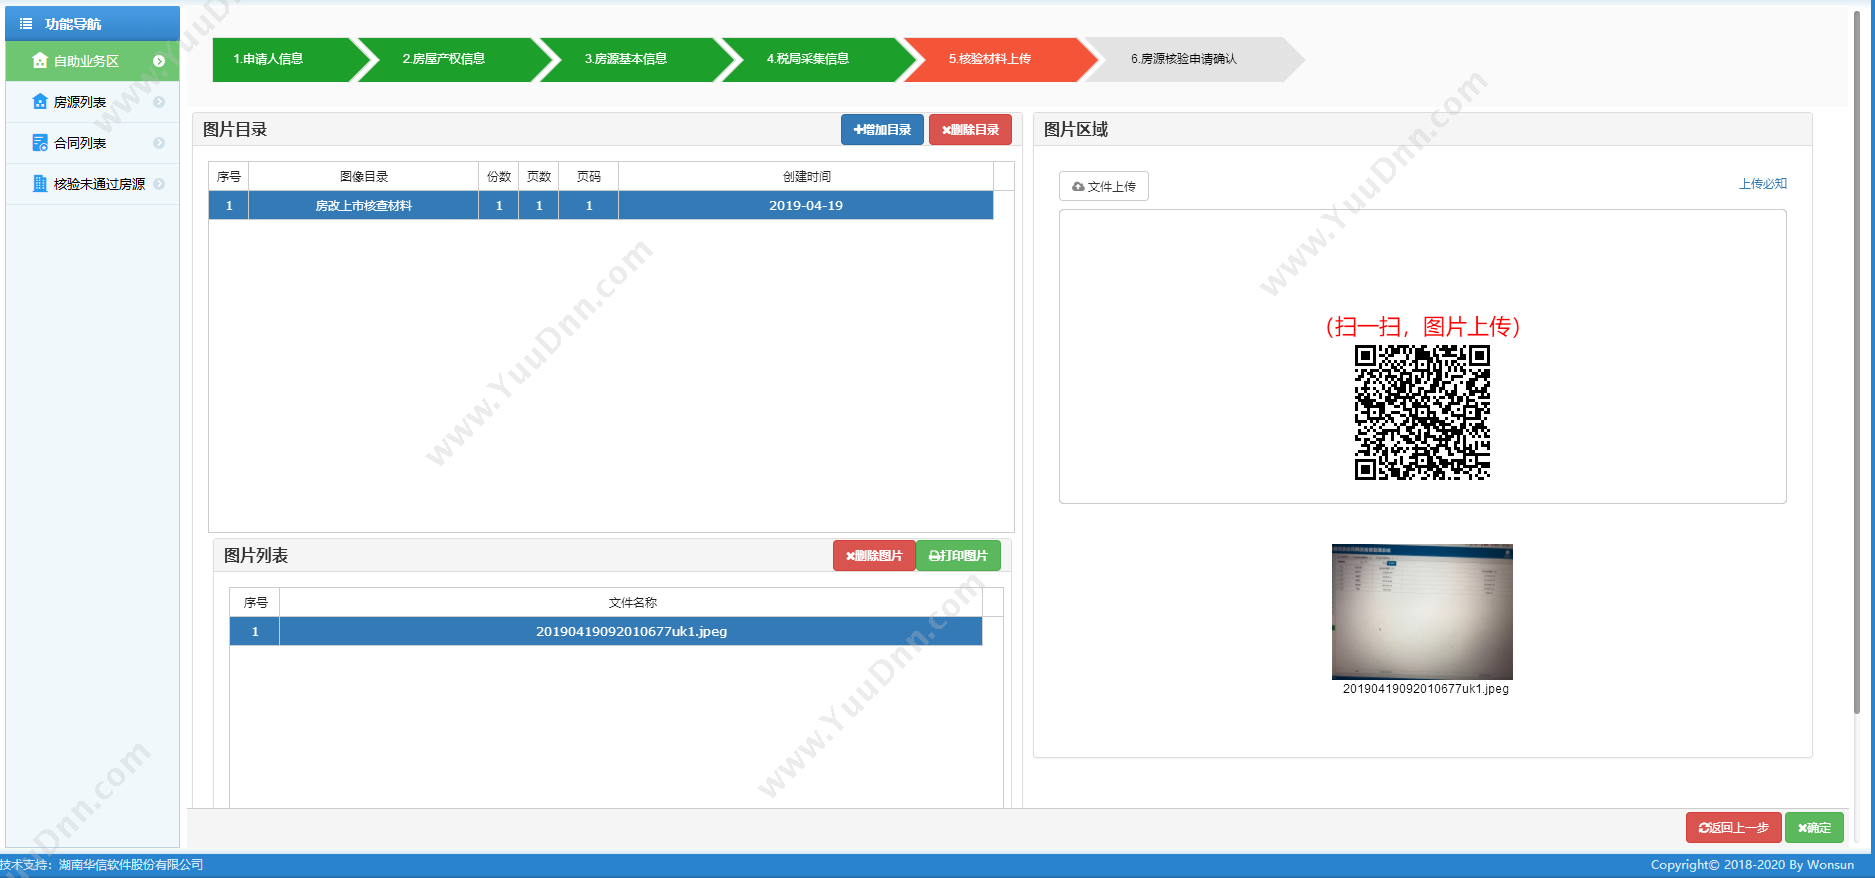Go to step 3.房源基本信息

(x=637, y=59)
